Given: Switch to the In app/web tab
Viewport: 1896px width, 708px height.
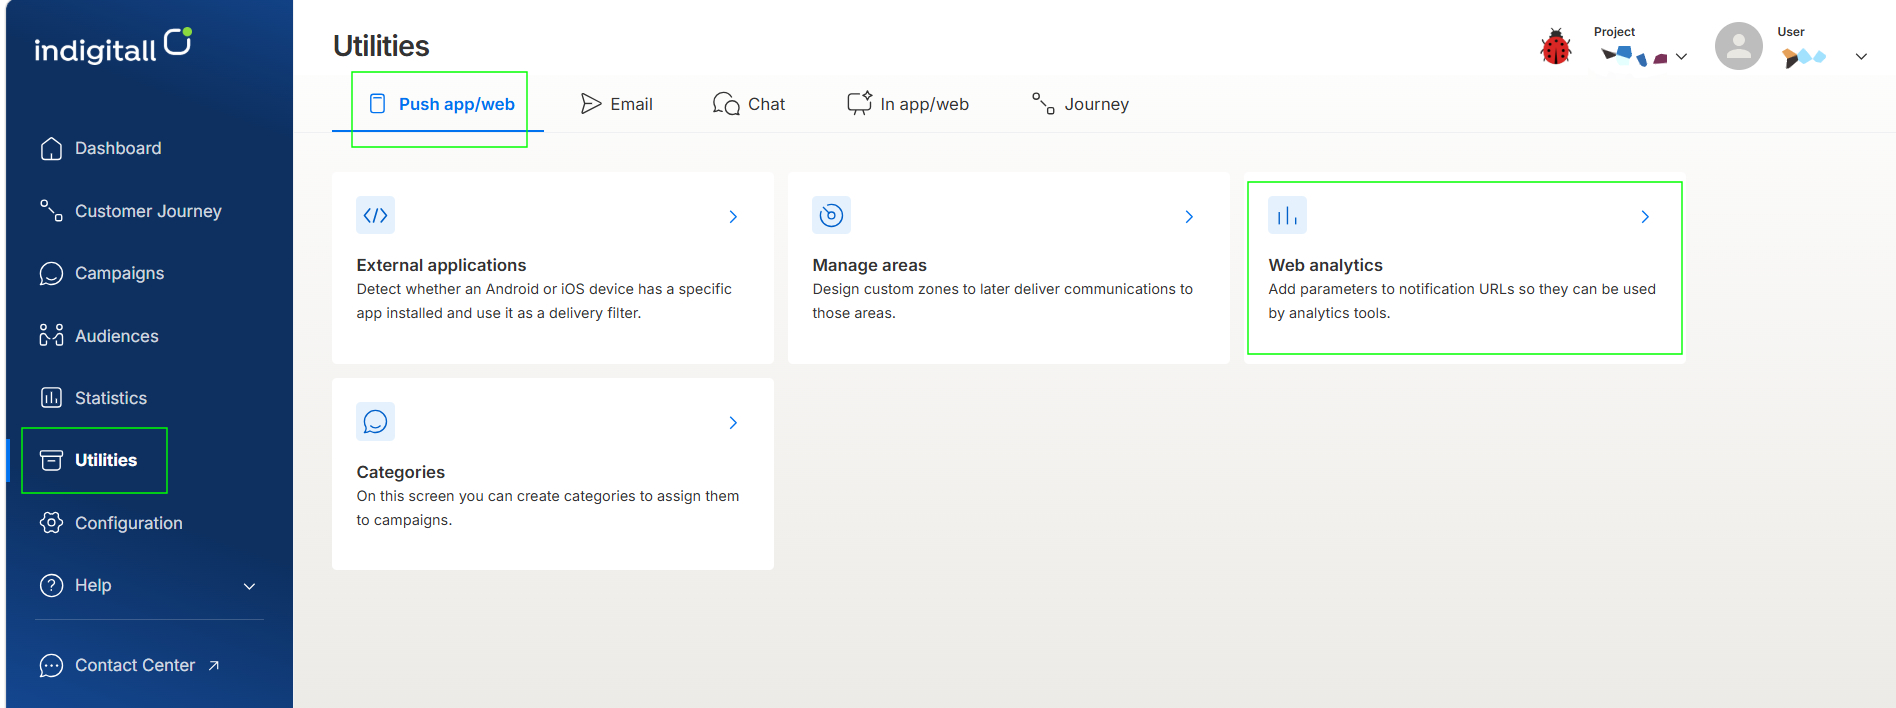Looking at the screenshot, I should pyautogui.click(x=908, y=104).
